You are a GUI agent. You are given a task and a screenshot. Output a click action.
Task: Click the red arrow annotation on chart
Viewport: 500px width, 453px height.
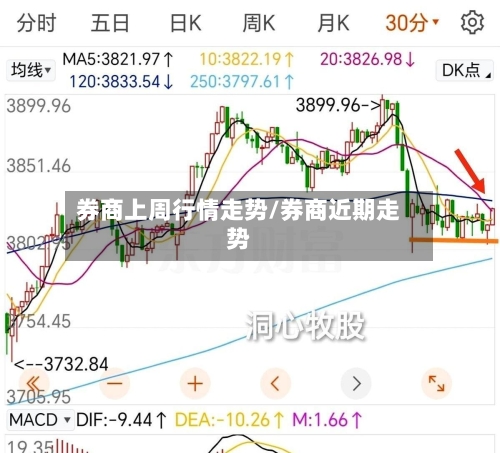point(470,170)
